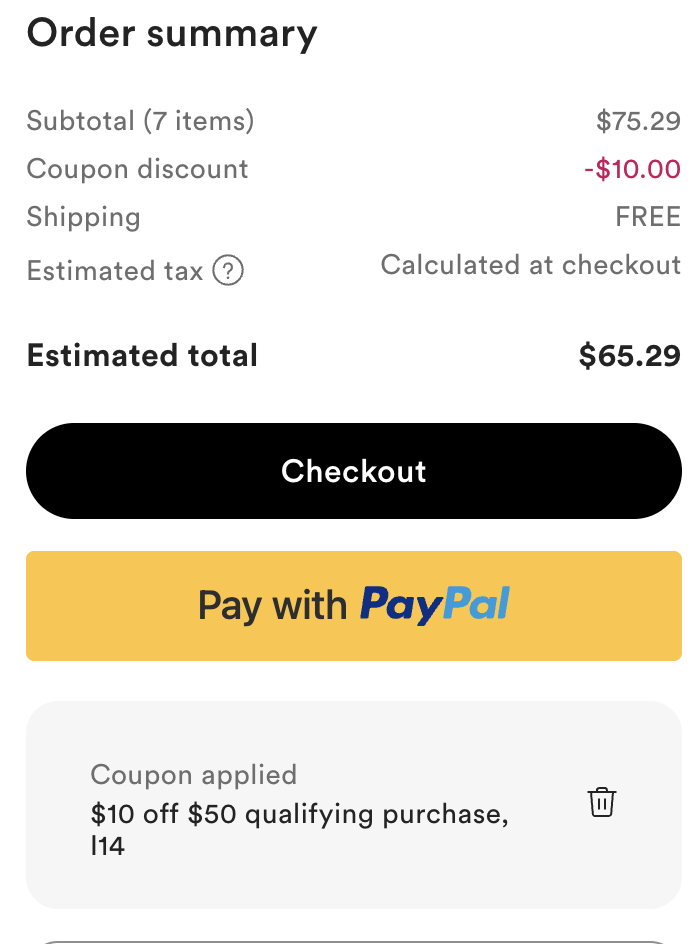The height and width of the screenshot is (944, 694).
Task: Click the Coupon discount label
Action: point(138,169)
